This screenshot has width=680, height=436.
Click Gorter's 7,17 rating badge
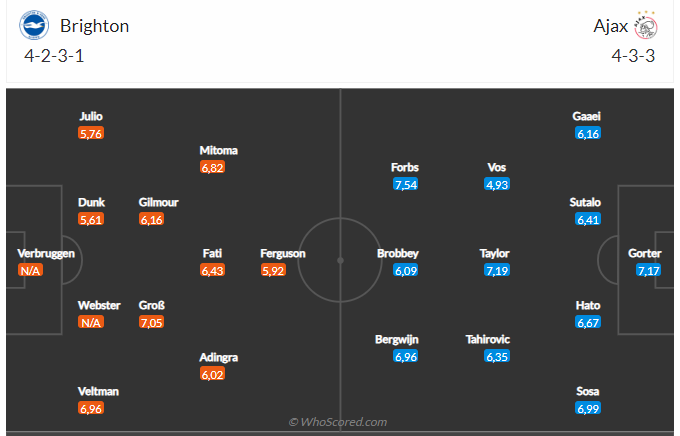click(x=645, y=270)
